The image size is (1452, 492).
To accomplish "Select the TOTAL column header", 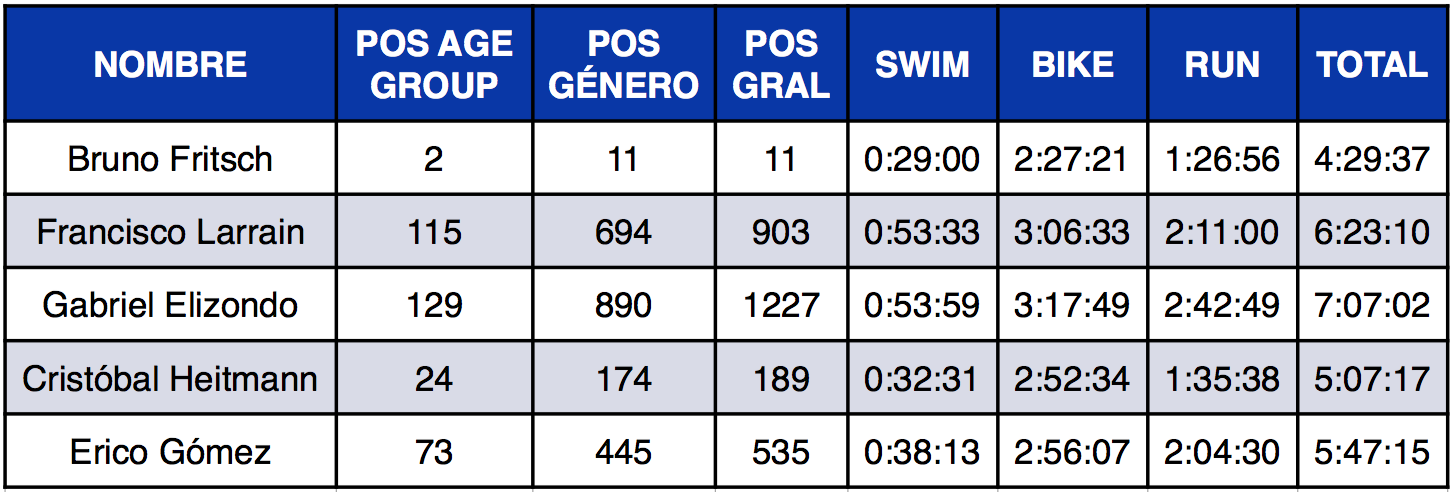I will click(x=1372, y=65).
